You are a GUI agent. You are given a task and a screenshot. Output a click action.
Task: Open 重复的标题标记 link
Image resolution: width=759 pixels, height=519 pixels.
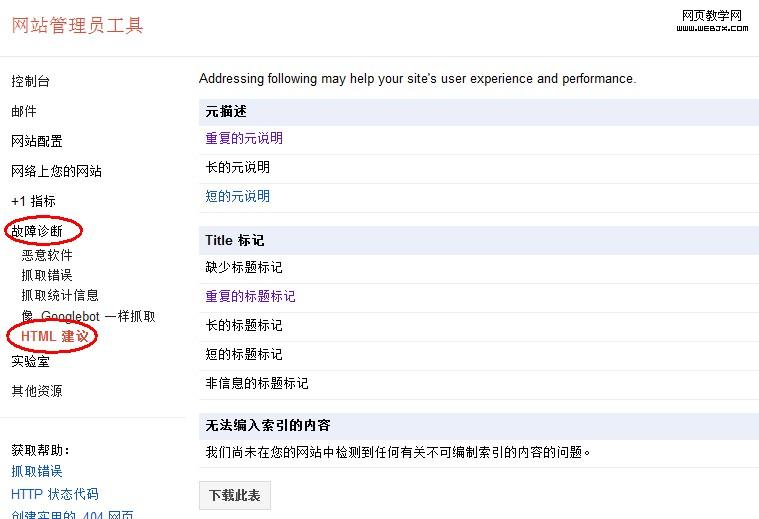(x=251, y=296)
